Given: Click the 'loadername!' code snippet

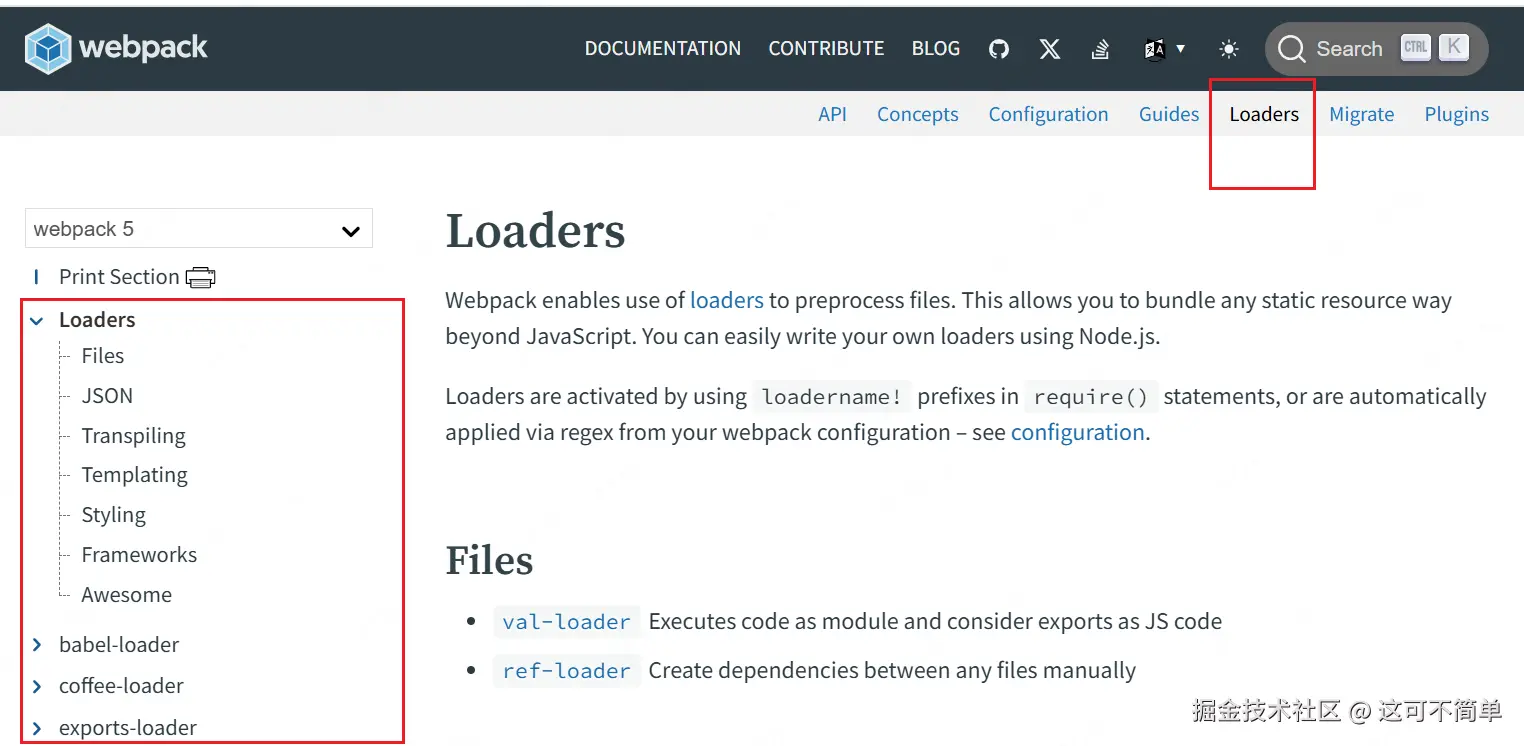Looking at the screenshot, I should coord(832,396).
